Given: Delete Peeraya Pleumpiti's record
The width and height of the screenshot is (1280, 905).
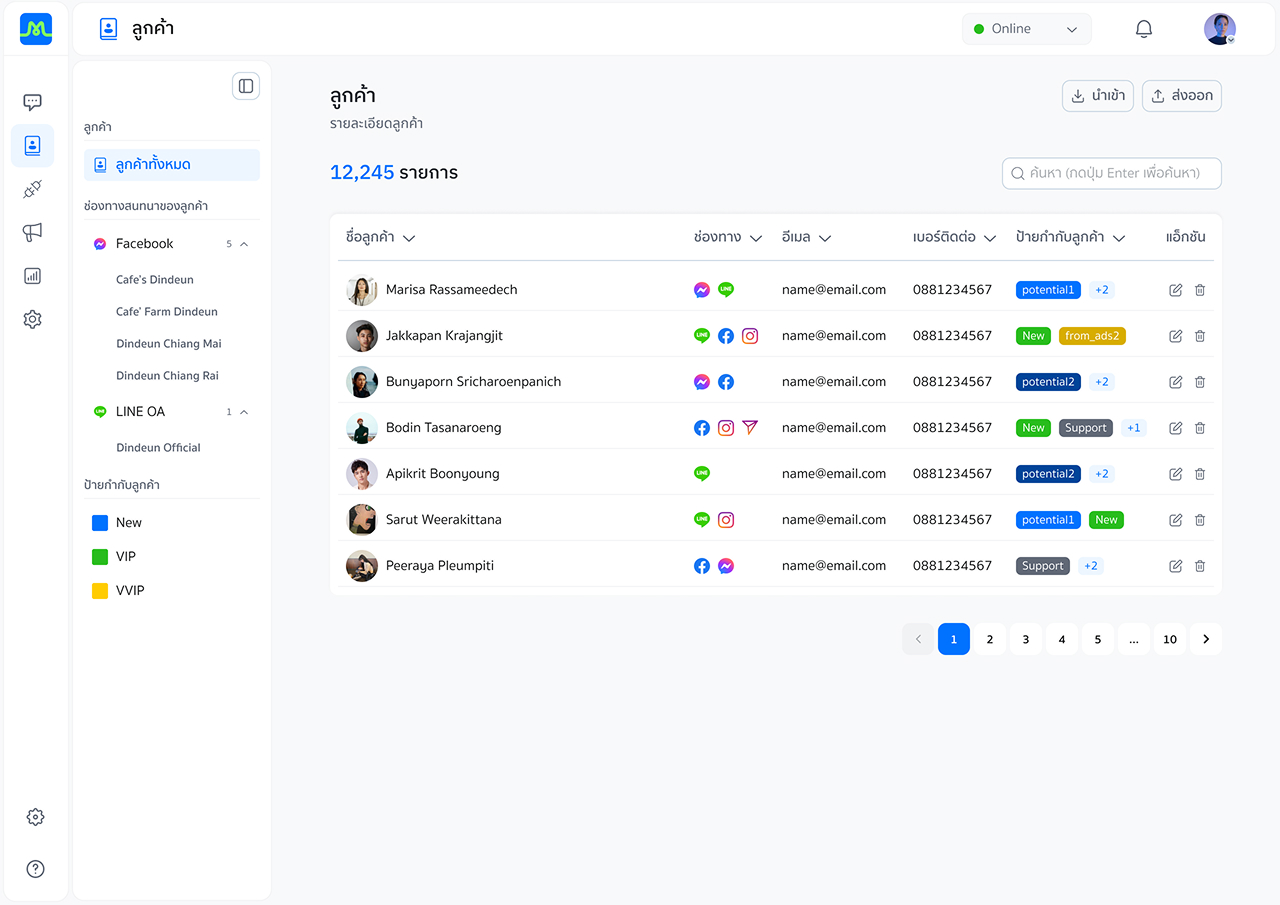Looking at the screenshot, I should pos(1200,566).
